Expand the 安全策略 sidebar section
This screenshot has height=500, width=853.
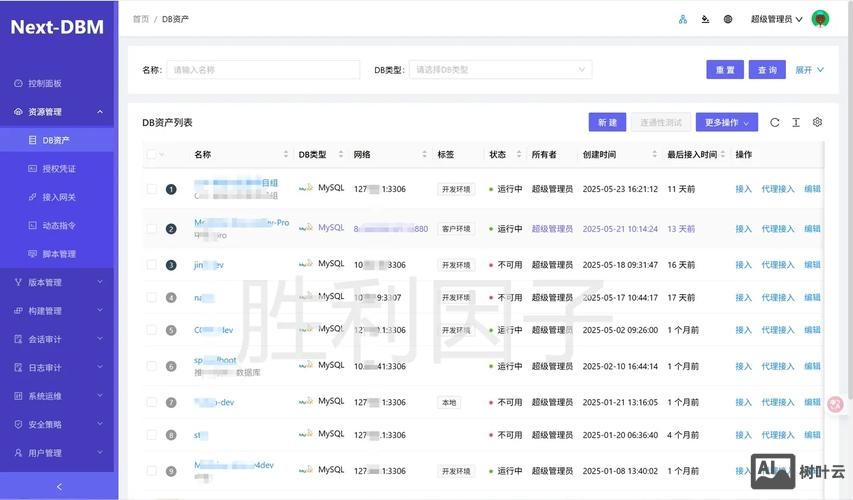click(57, 424)
